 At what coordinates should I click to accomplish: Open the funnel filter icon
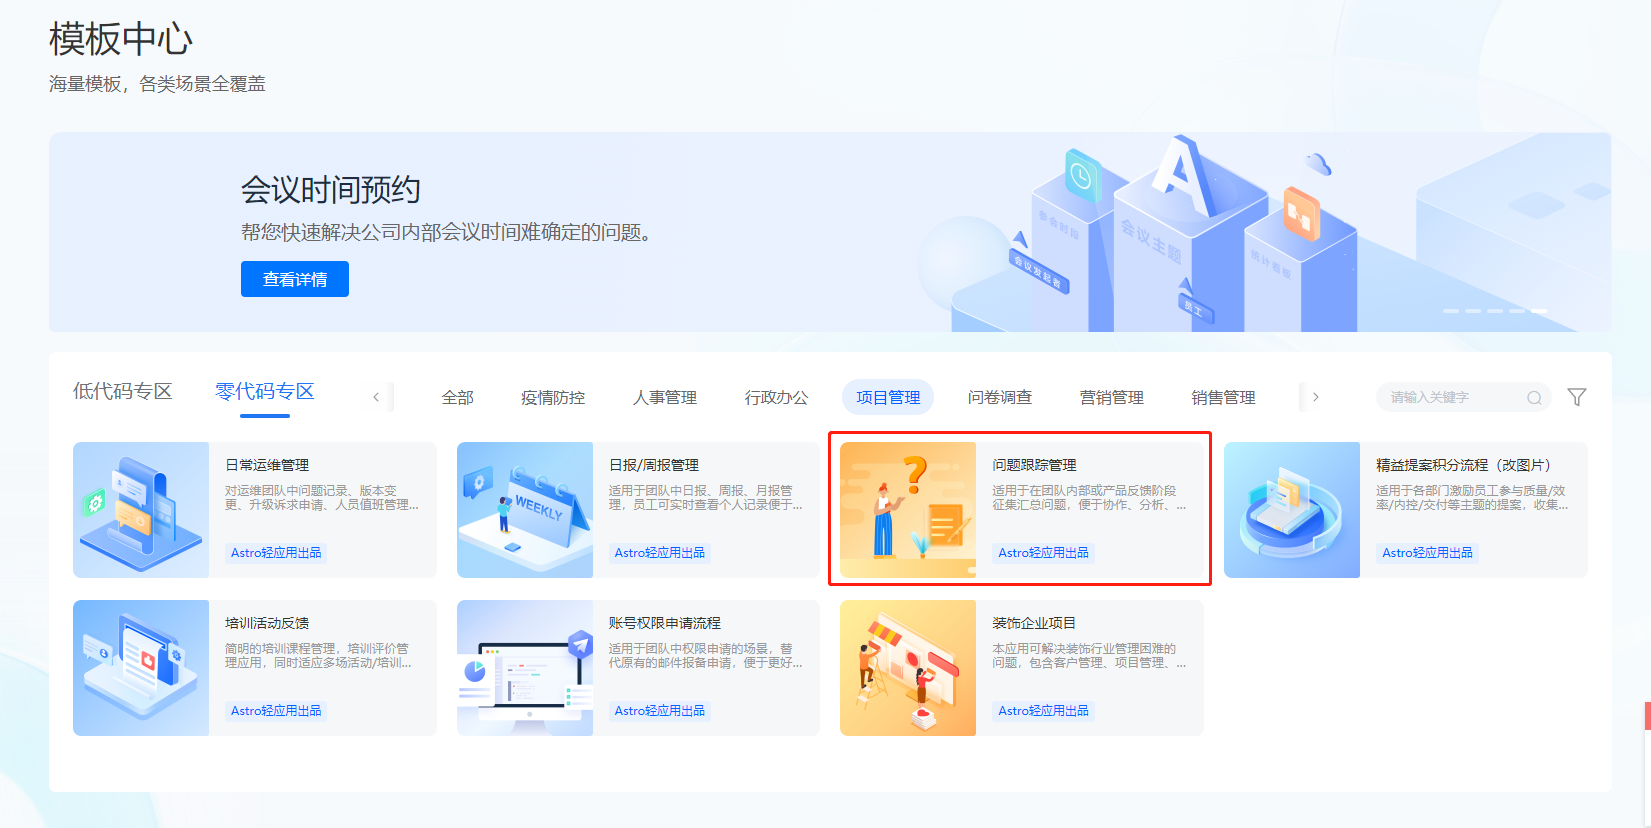[1577, 397]
